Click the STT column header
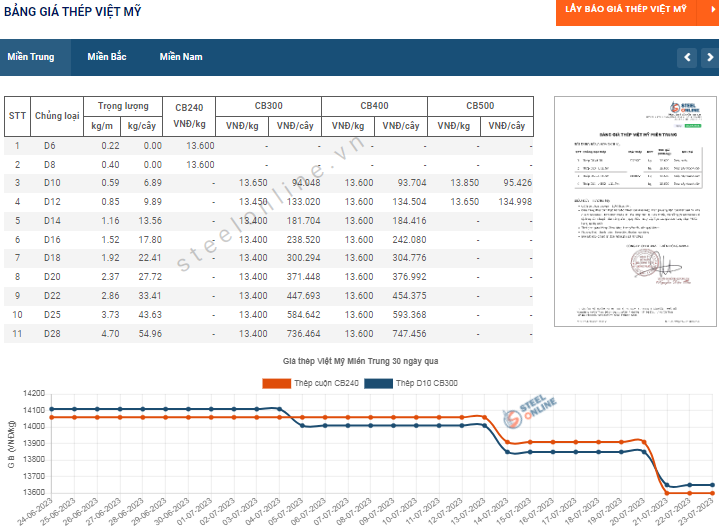The image size is (719, 531). pyautogui.click(x=17, y=116)
